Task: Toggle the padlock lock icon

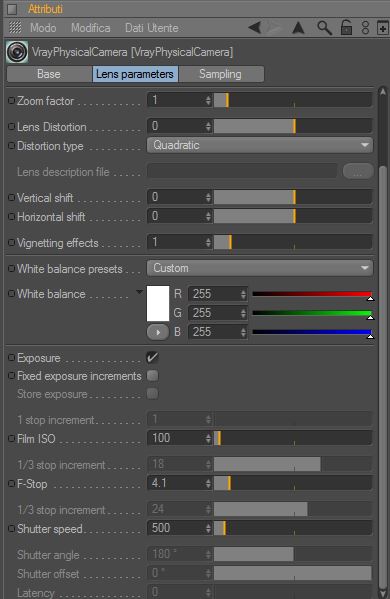Action: pos(346,28)
